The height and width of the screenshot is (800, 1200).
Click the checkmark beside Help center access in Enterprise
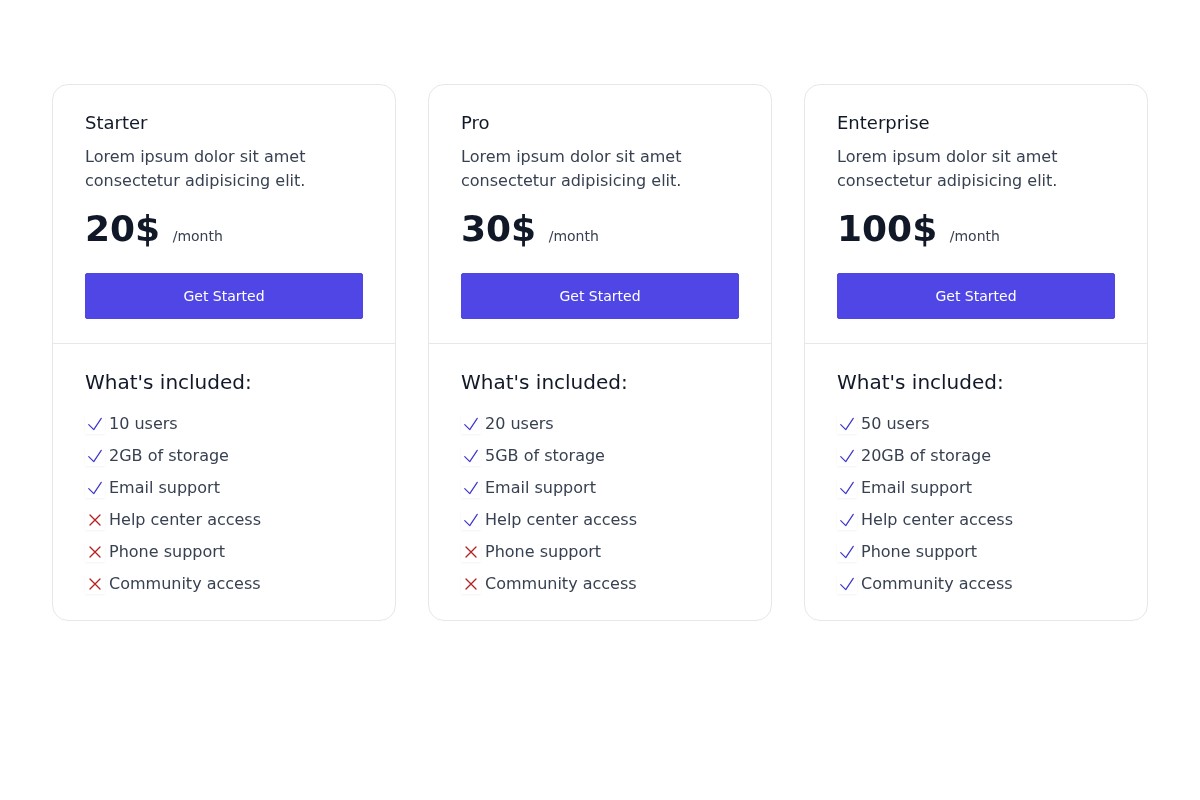click(847, 520)
